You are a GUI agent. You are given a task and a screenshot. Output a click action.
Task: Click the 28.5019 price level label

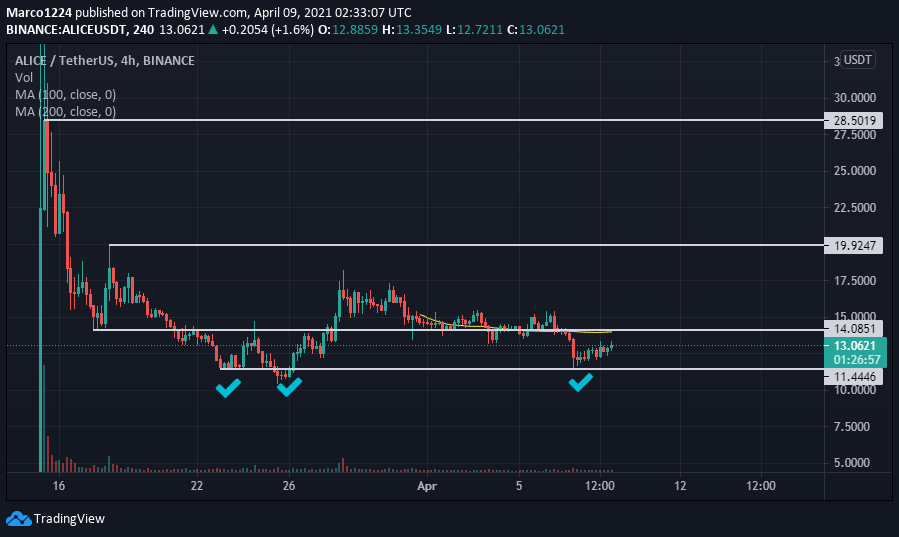point(854,120)
